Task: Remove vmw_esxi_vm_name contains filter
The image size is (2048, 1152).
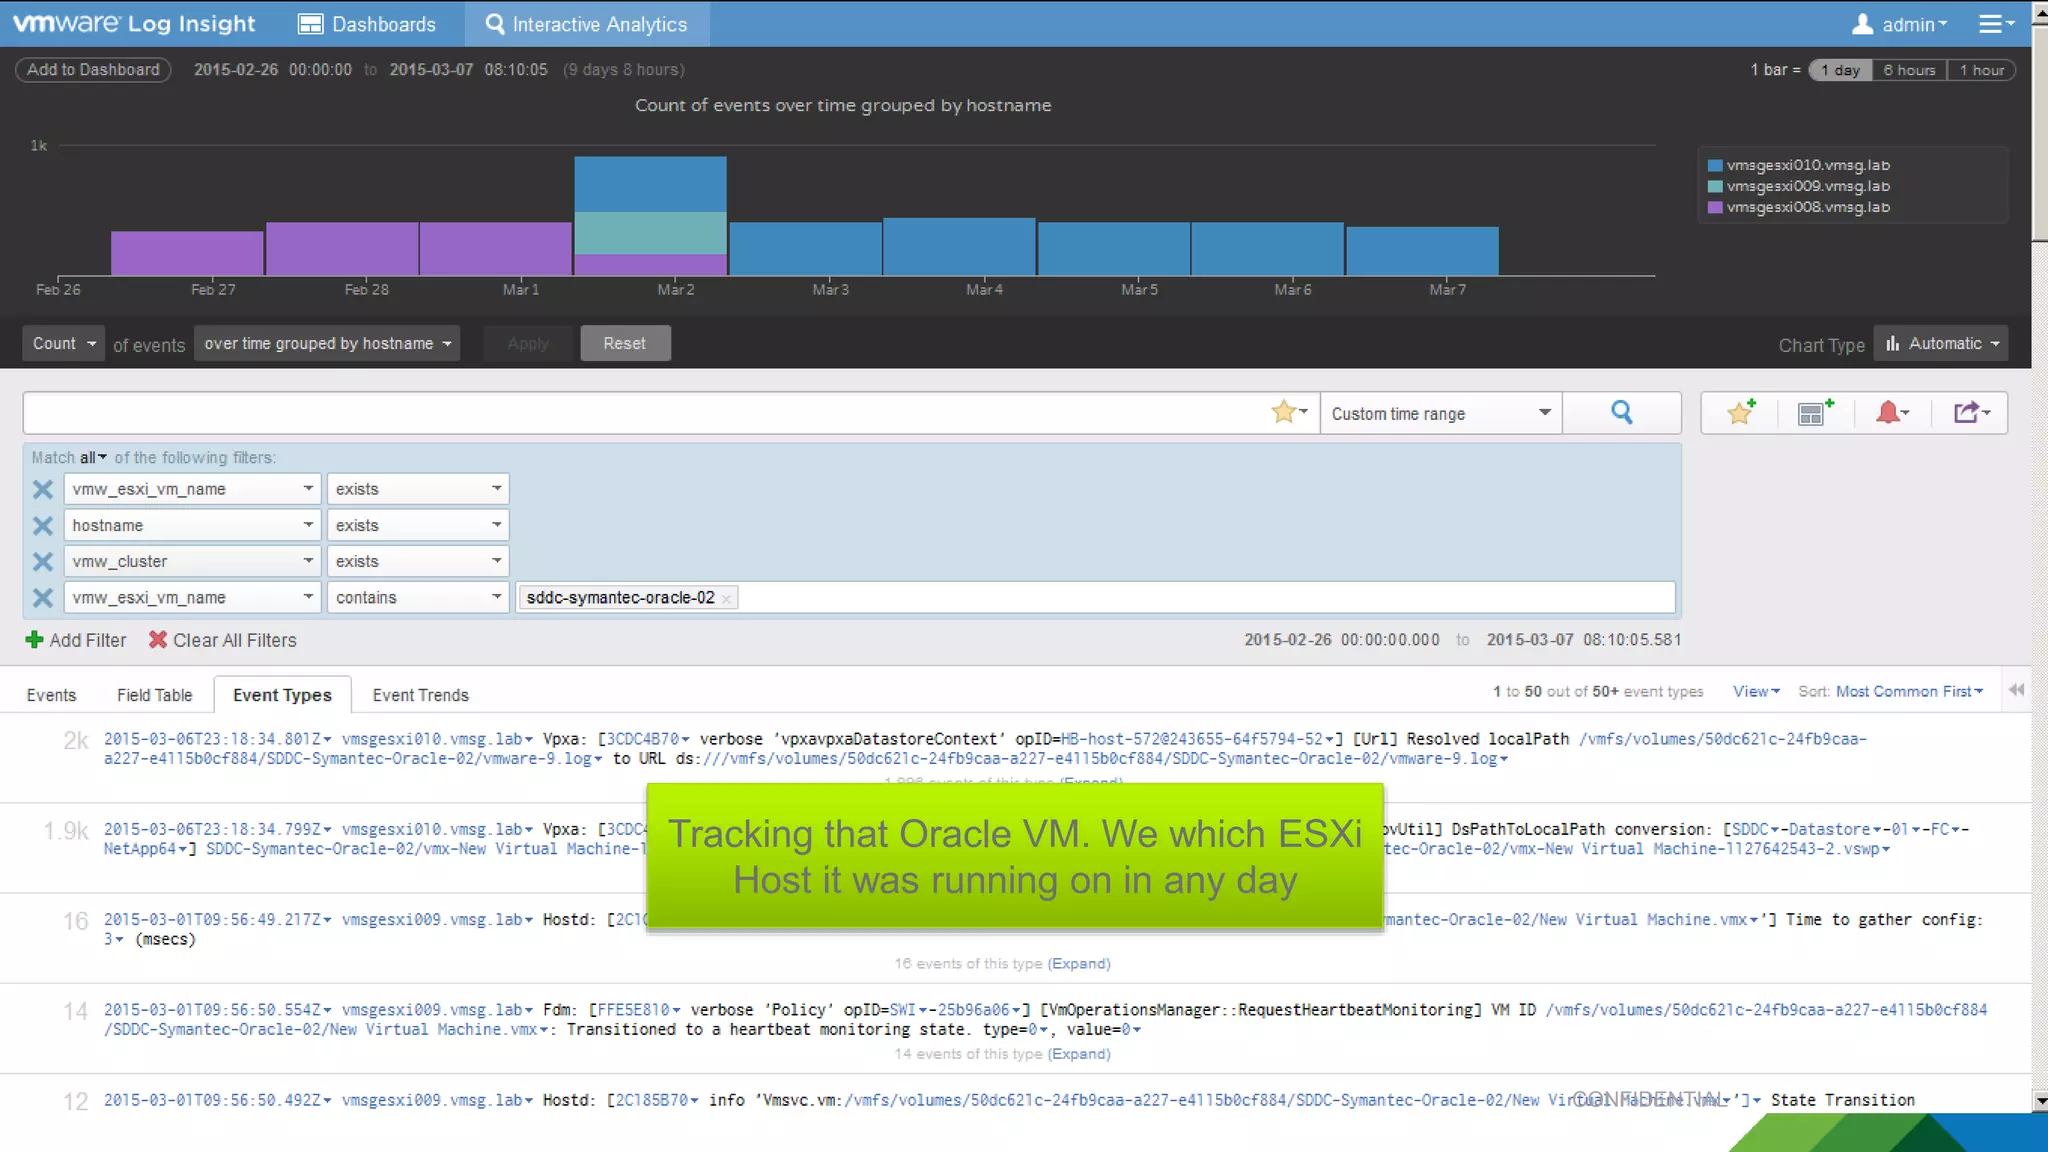Action: point(42,597)
